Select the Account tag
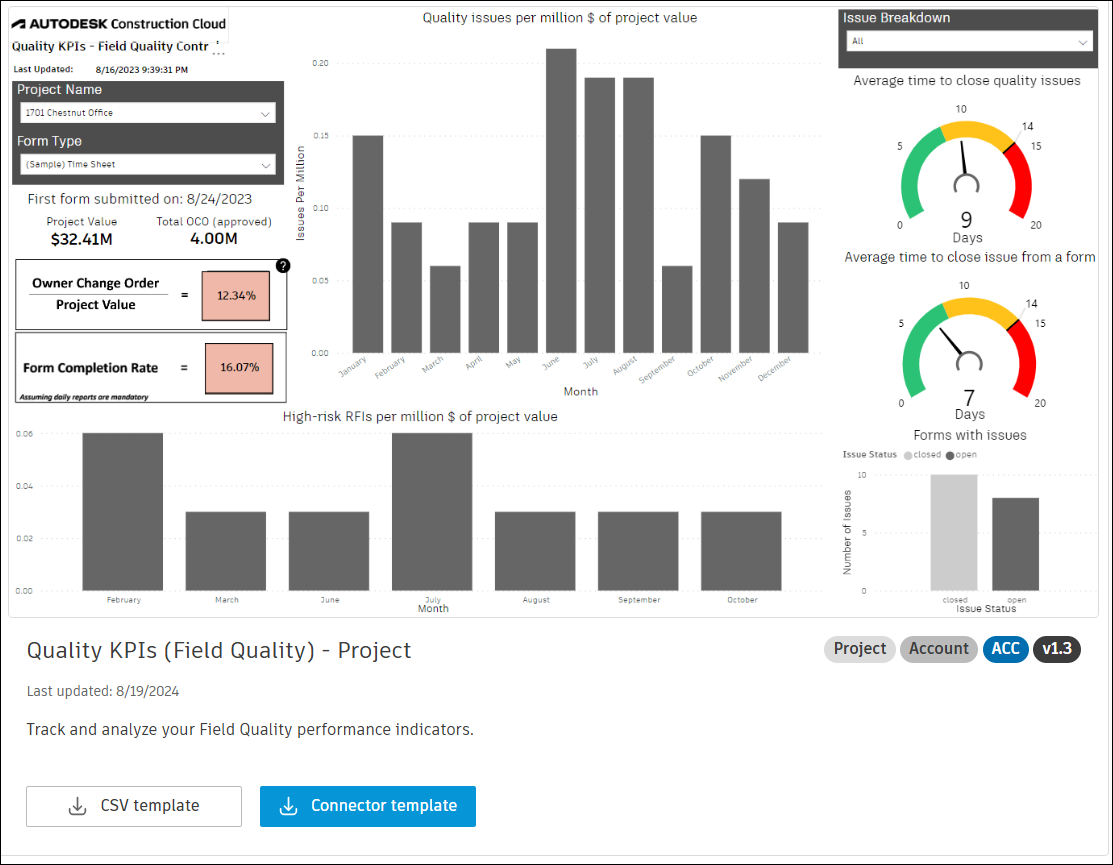This screenshot has width=1113, height=865. (x=938, y=649)
